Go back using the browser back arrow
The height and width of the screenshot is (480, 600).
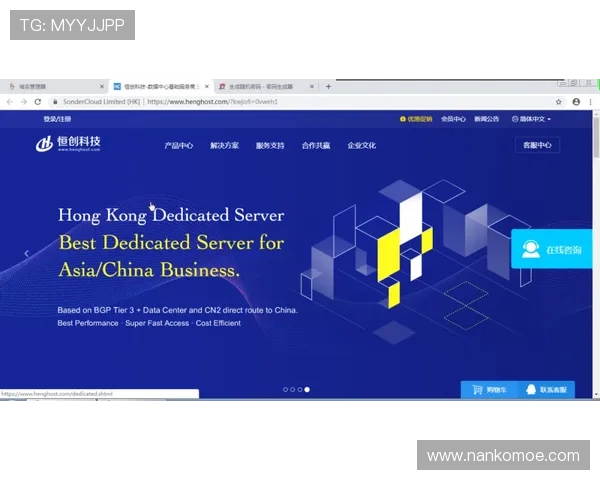pos(10,102)
